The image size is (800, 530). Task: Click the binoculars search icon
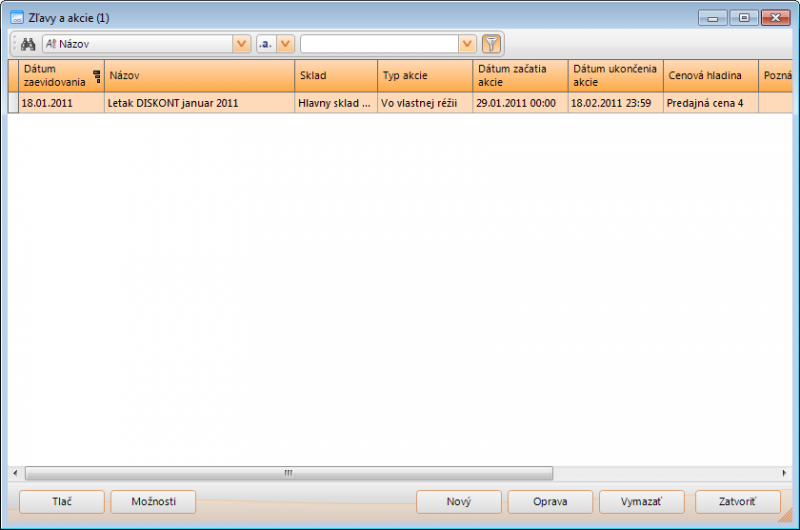point(28,44)
